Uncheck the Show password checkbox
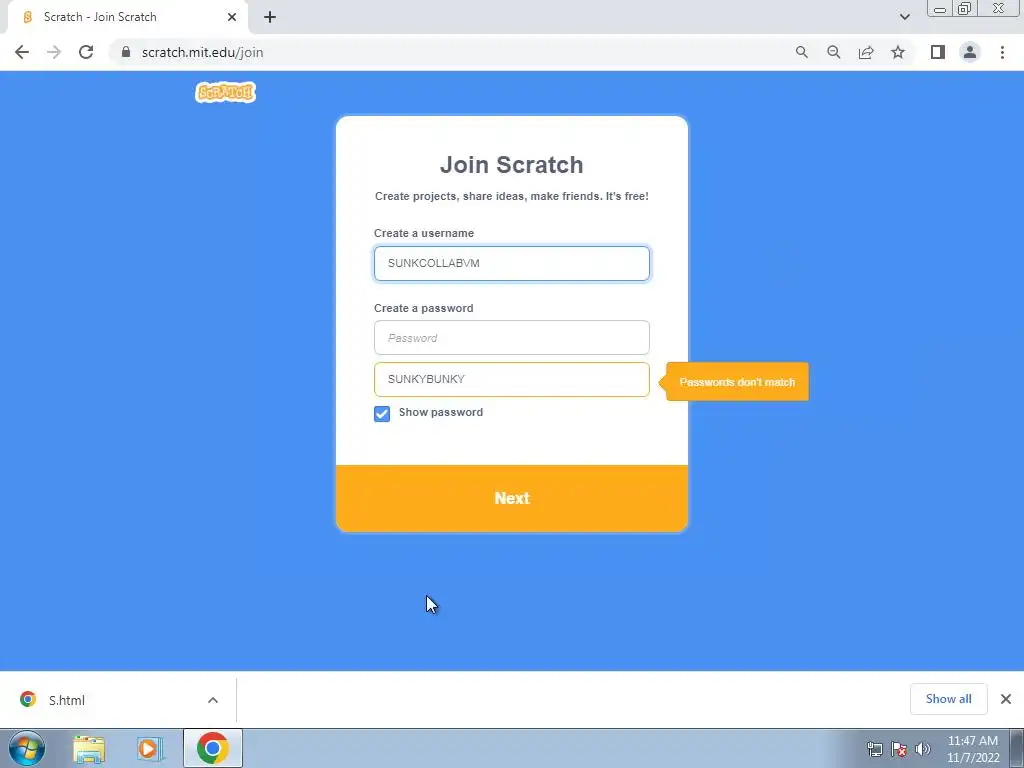This screenshot has height=768, width=1024. click(x=382, y=413)
